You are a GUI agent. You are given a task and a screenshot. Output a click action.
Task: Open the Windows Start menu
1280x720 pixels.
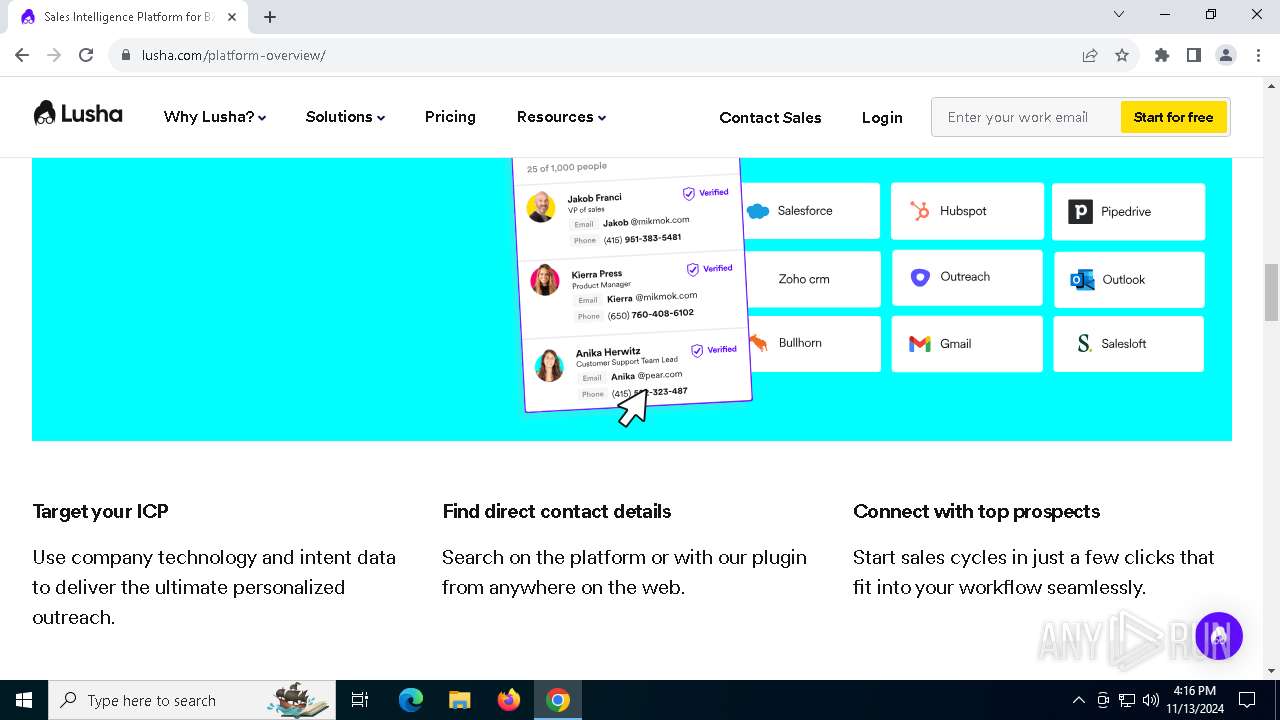point(24,700)
